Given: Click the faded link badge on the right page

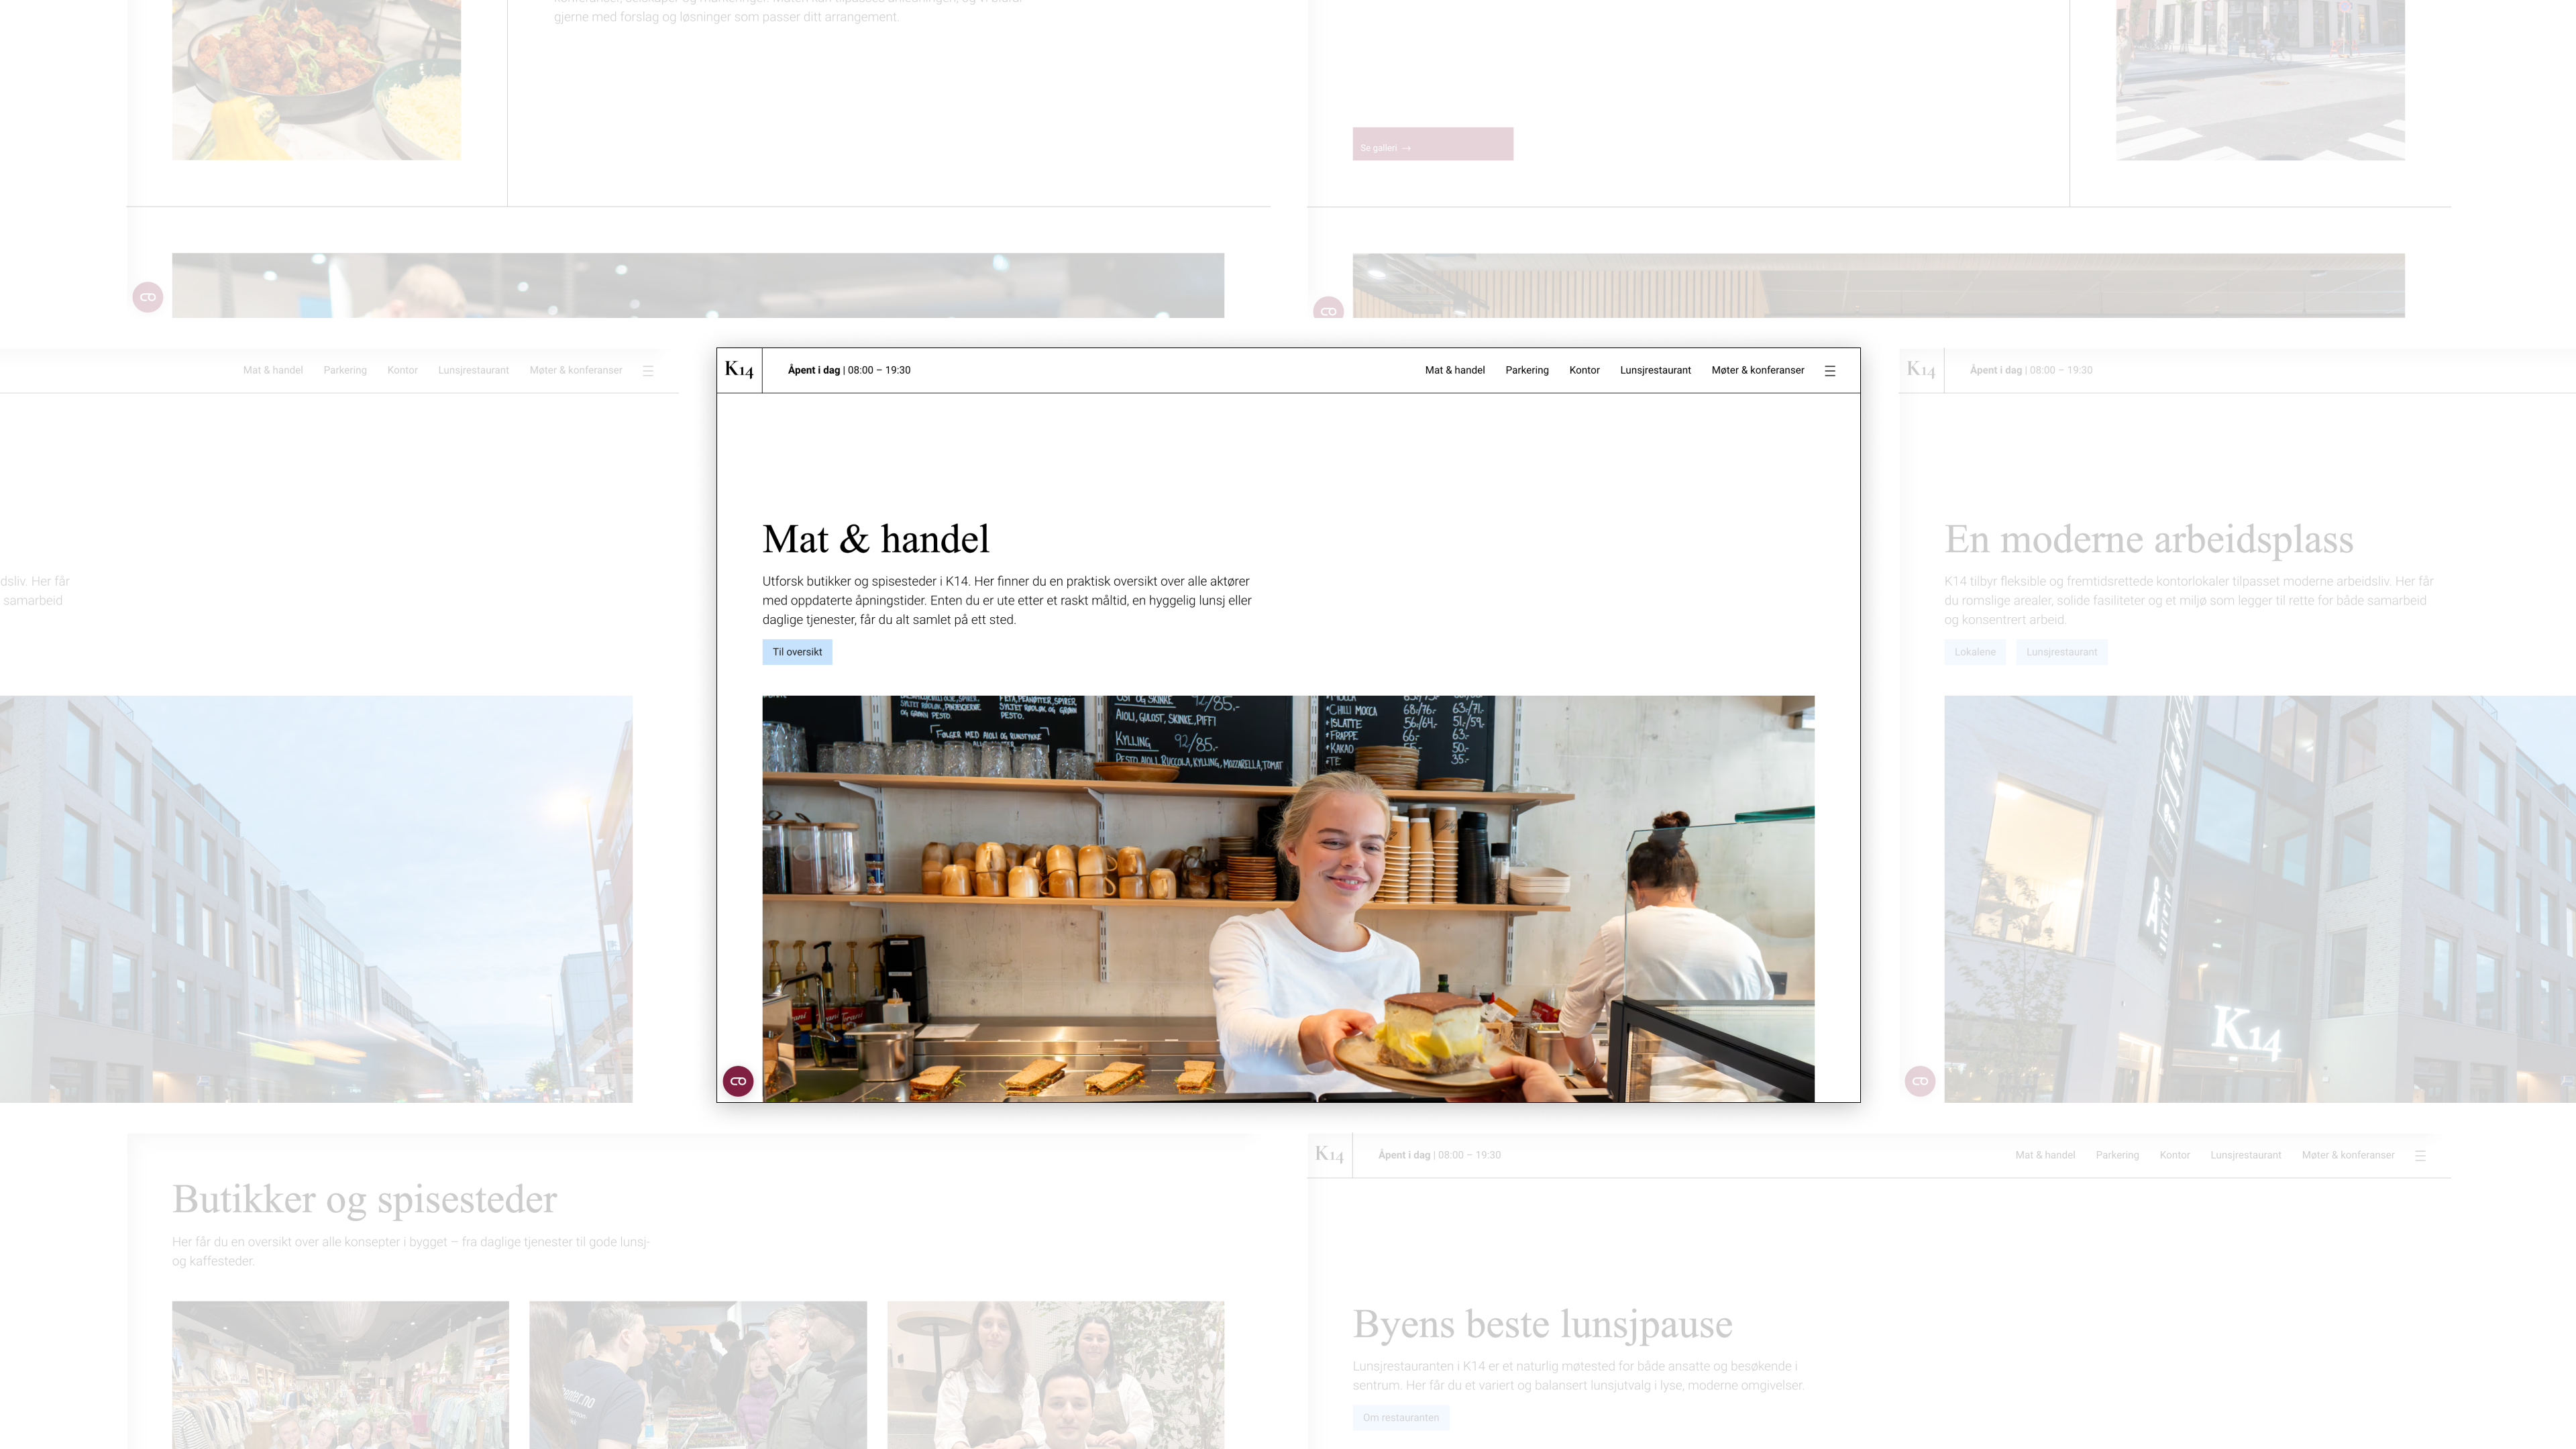Looking at the screenshot, I should pos(1920,1081).
